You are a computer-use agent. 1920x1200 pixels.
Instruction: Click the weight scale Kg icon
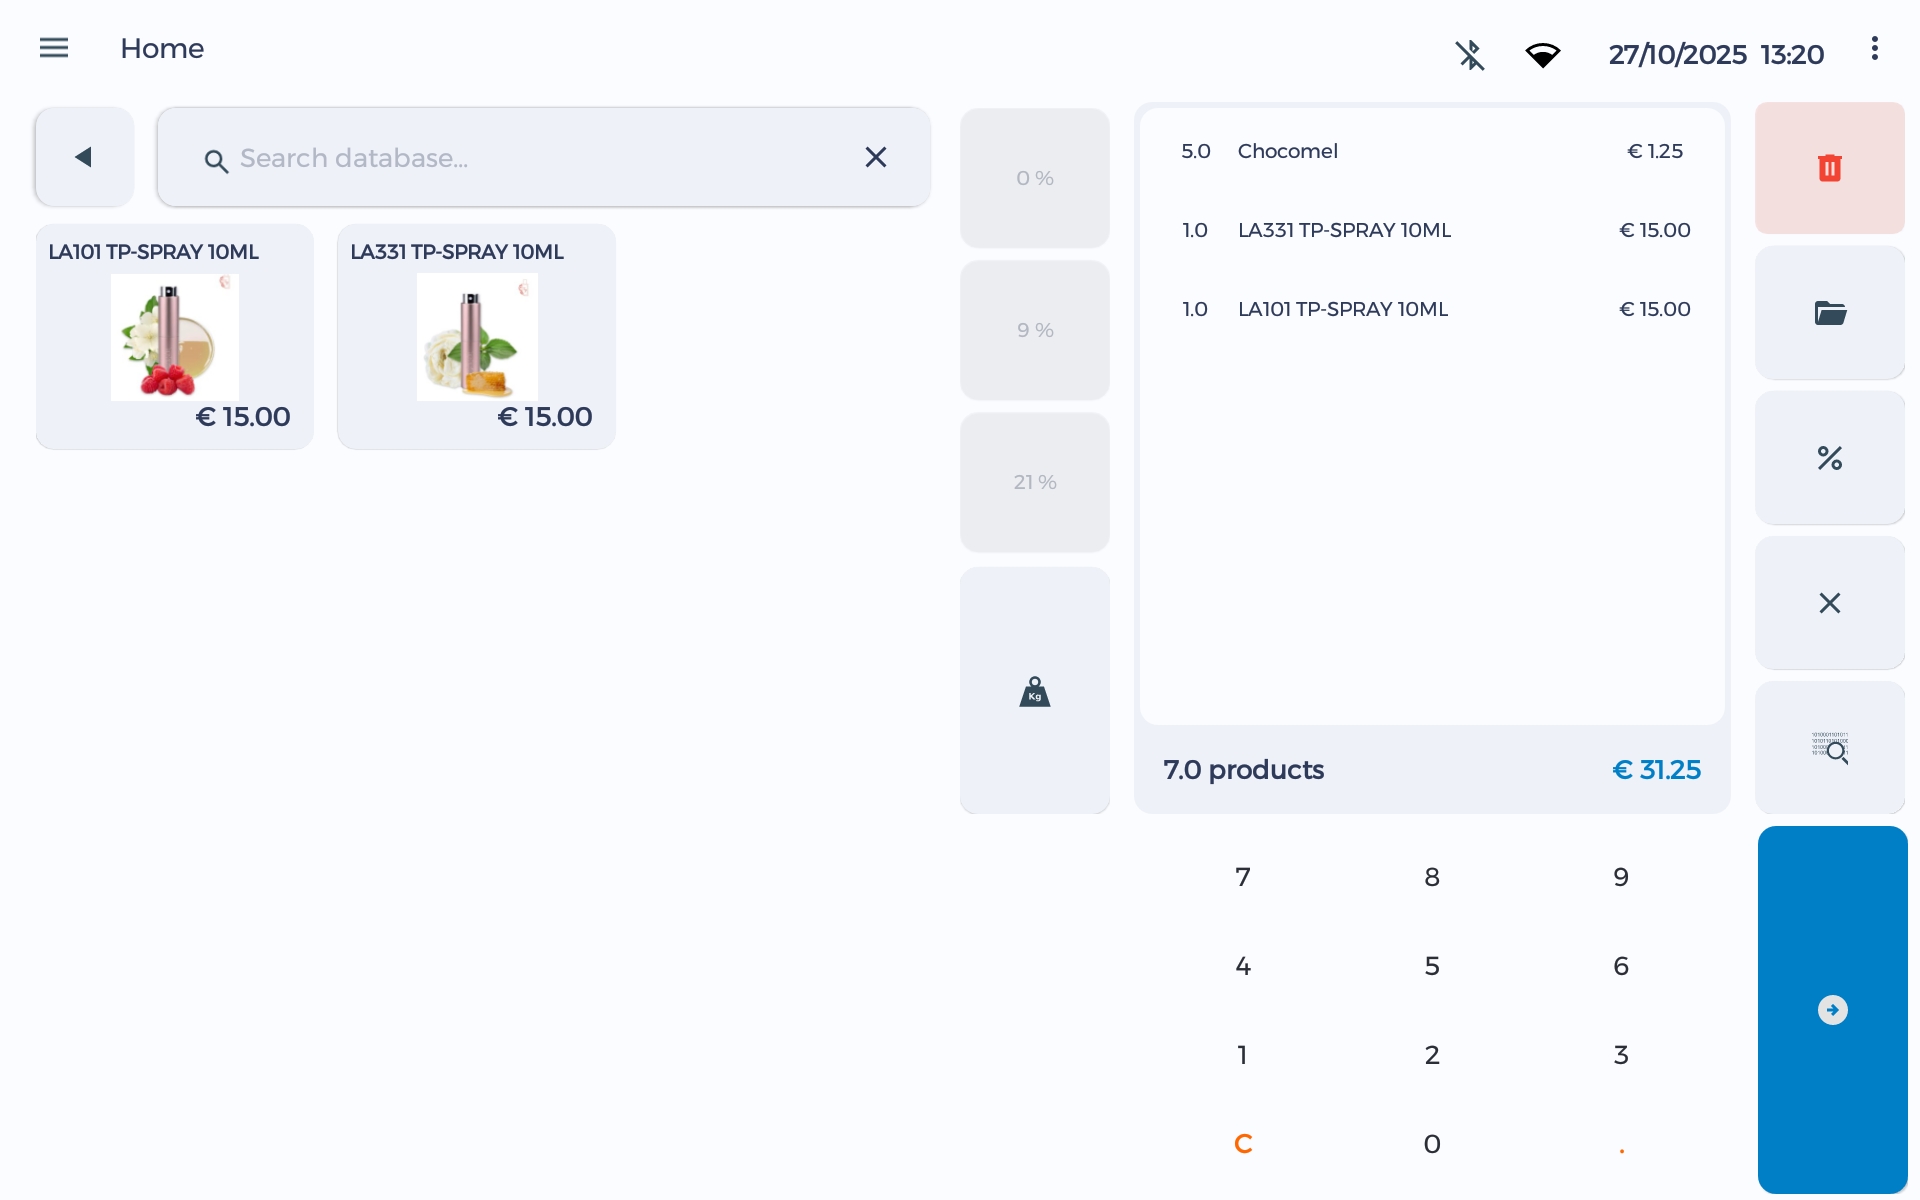pyautogui.click(x=1034, y=691)
